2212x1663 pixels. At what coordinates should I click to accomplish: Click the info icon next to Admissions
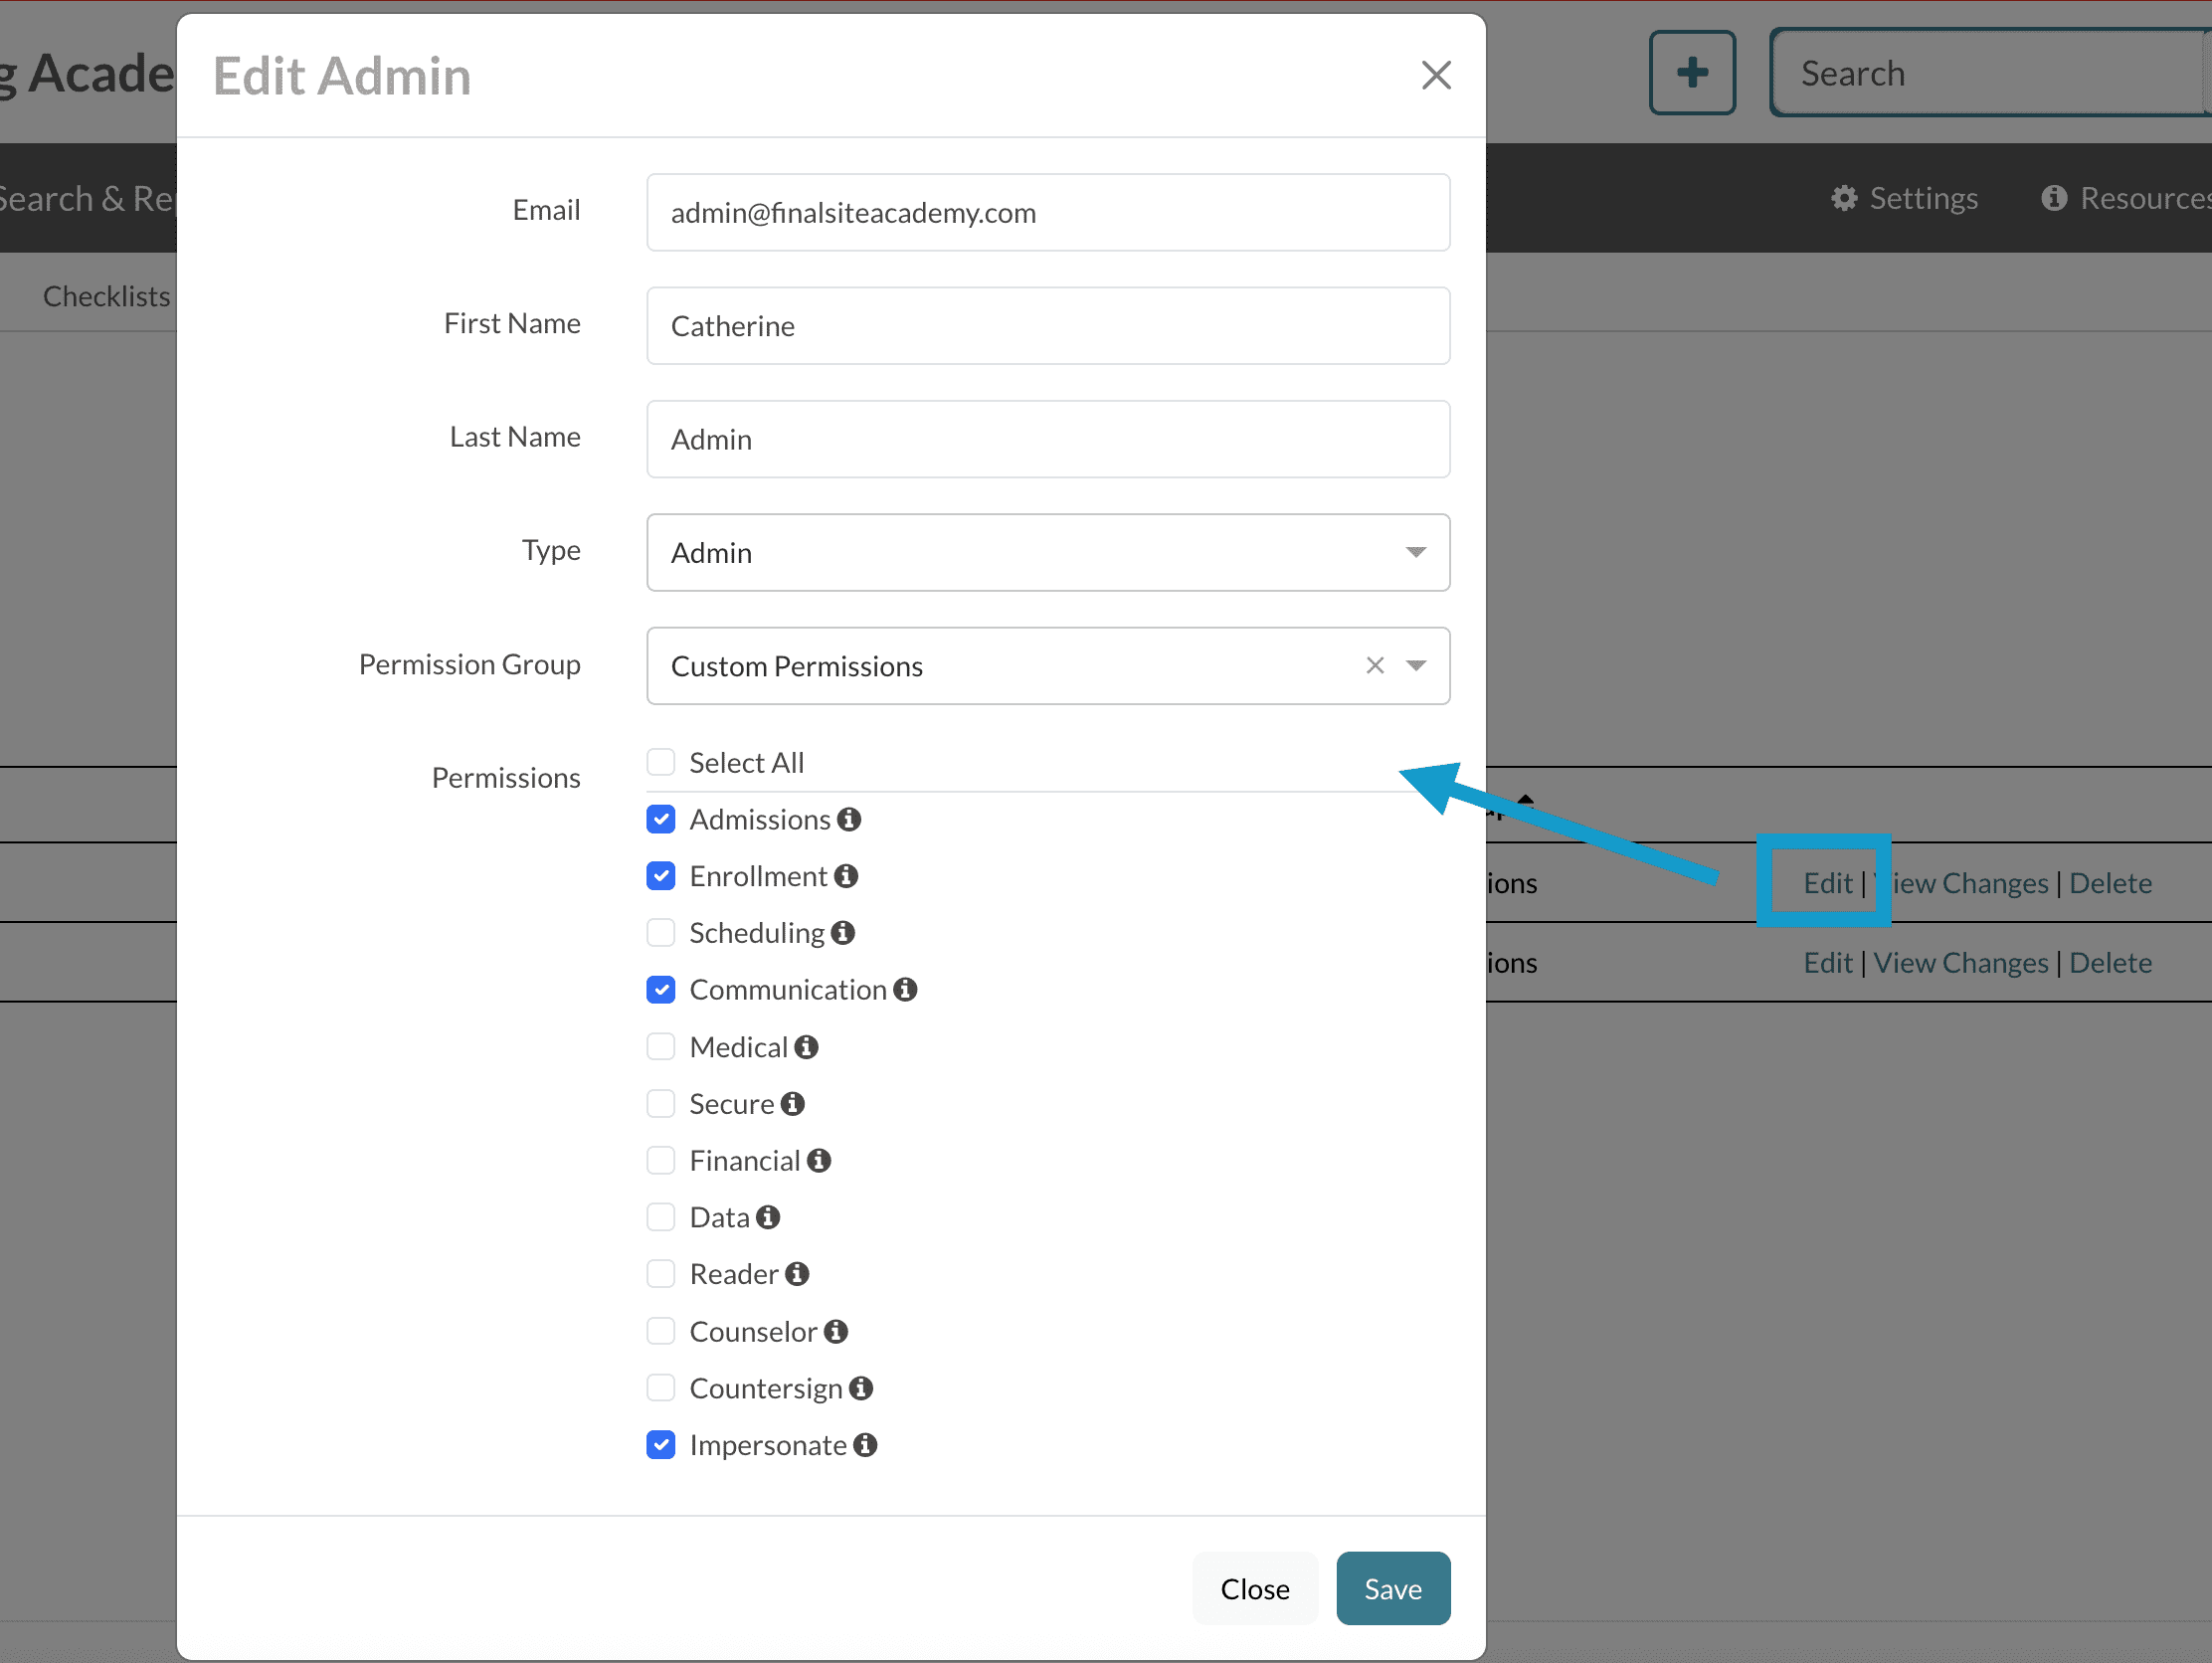pyautogui.click(x=849, y=820)
